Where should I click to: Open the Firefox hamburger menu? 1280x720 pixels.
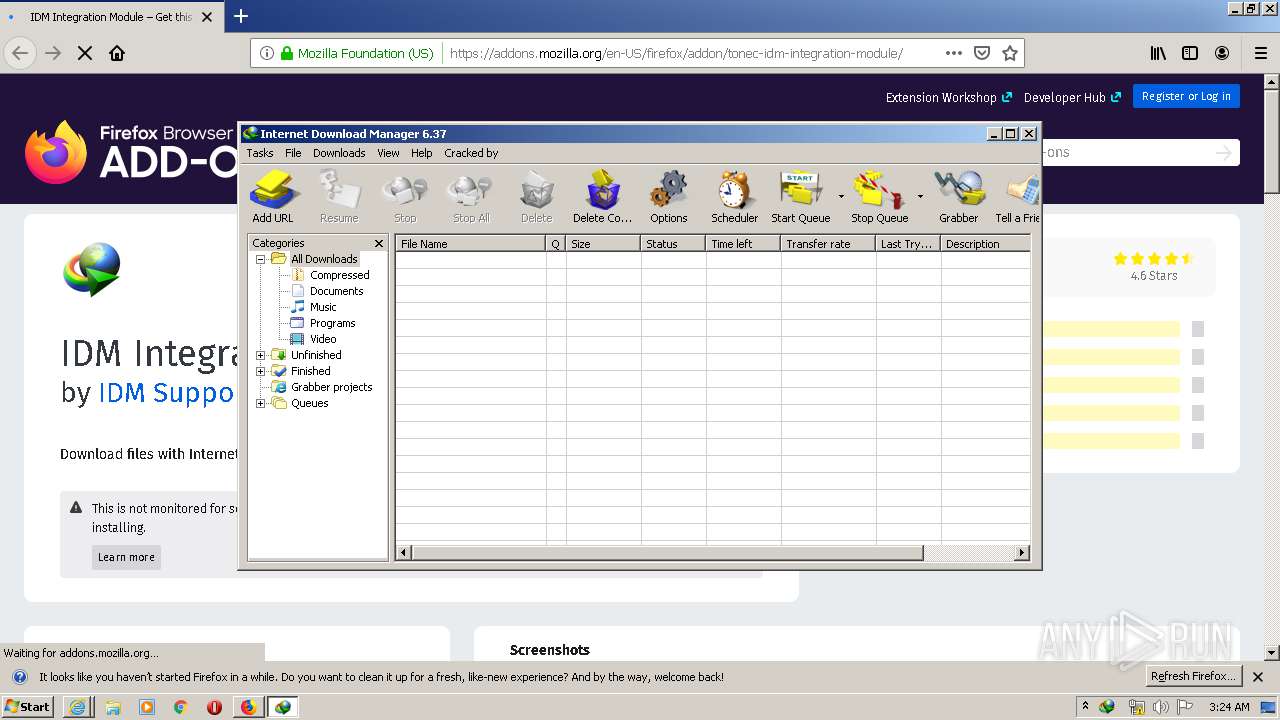coord(1260,53)
